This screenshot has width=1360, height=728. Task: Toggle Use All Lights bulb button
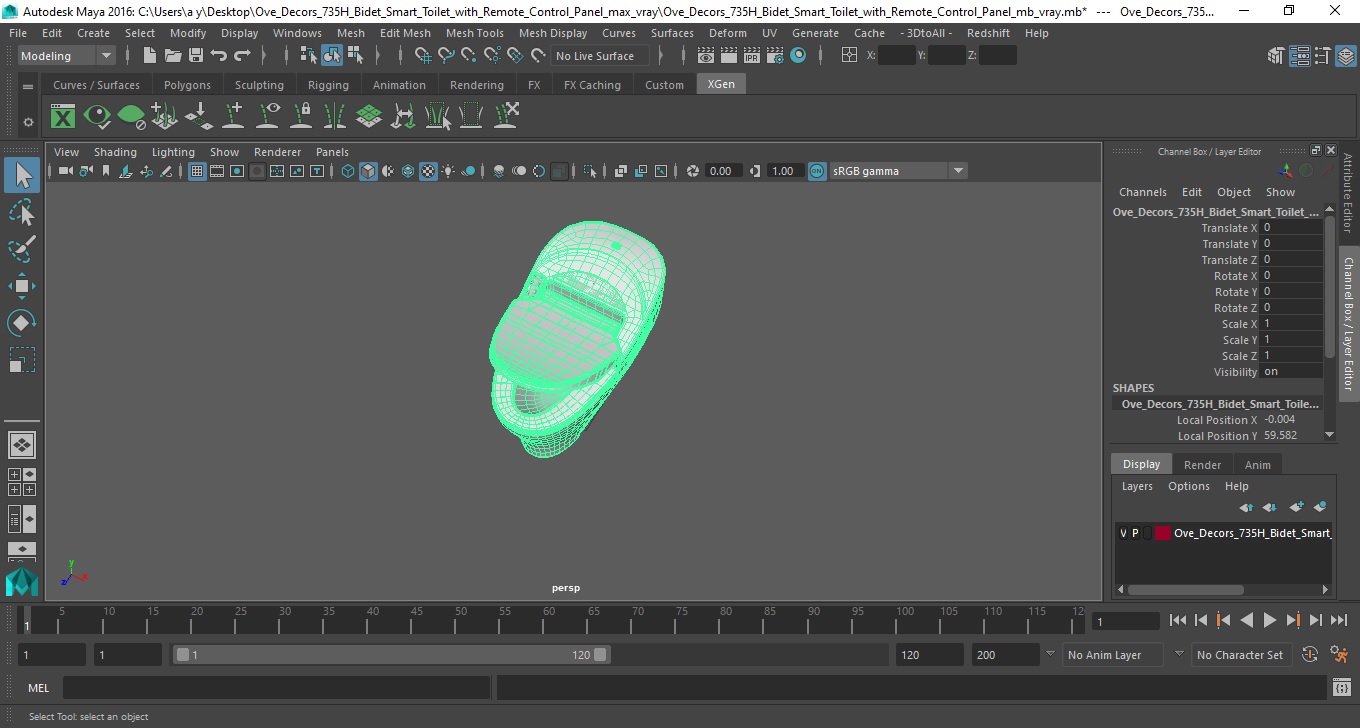click(448, 171)
